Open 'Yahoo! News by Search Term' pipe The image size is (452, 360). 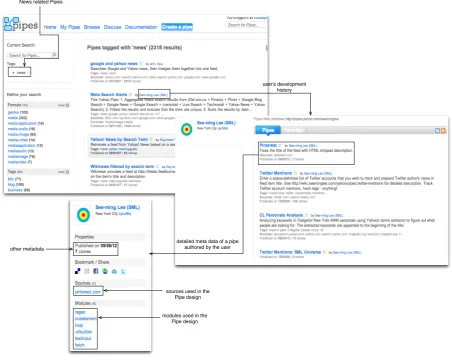point(119,139)
